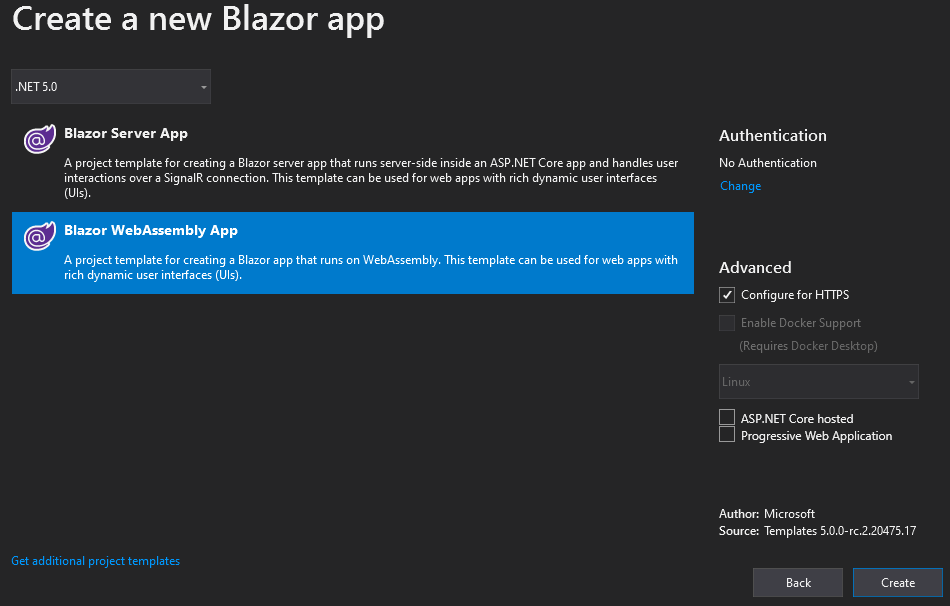
Task: Click the No Authentication status text
Action: point(768,163)
